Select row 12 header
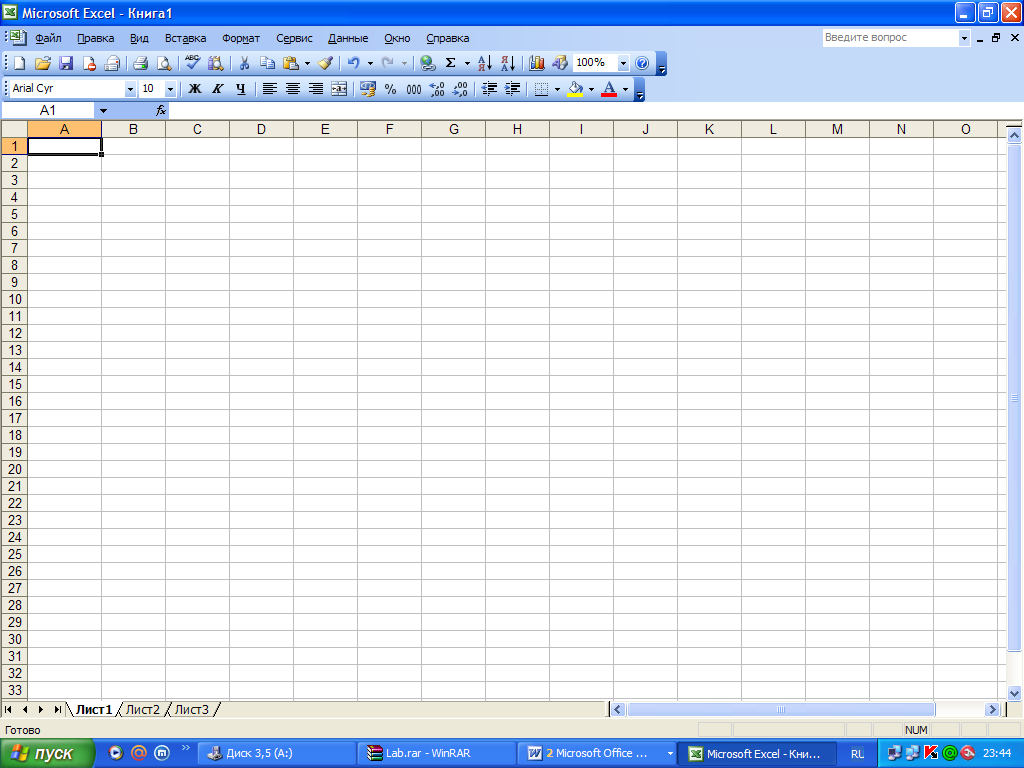Viewport: 1024px width, 768px height. pyautogui.click(x=14, y=333)
